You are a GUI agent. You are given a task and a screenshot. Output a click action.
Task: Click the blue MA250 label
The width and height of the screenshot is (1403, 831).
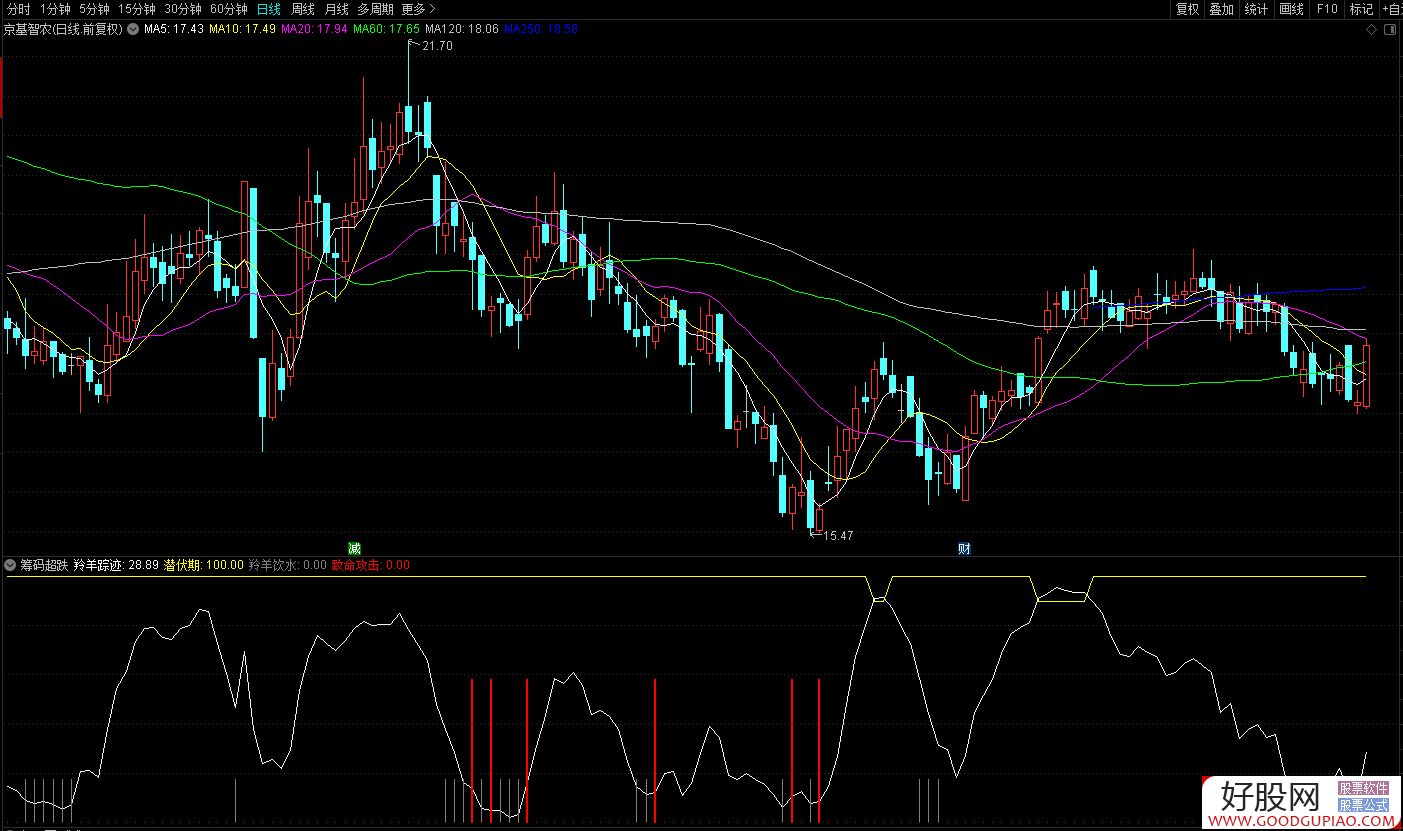pos(540,29)
